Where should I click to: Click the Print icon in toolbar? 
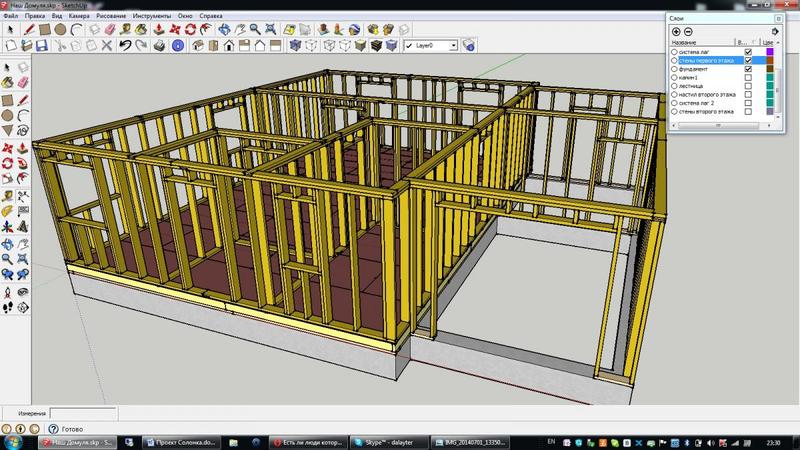[x=159, y=45]
